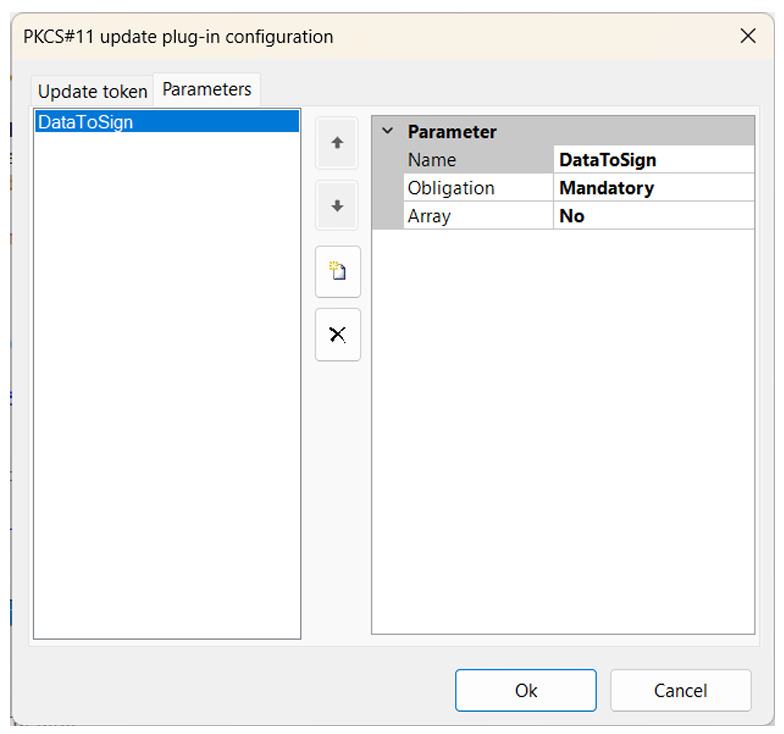Collapse the Parameter property group
The image size is (784, 734).
(388, 132)
